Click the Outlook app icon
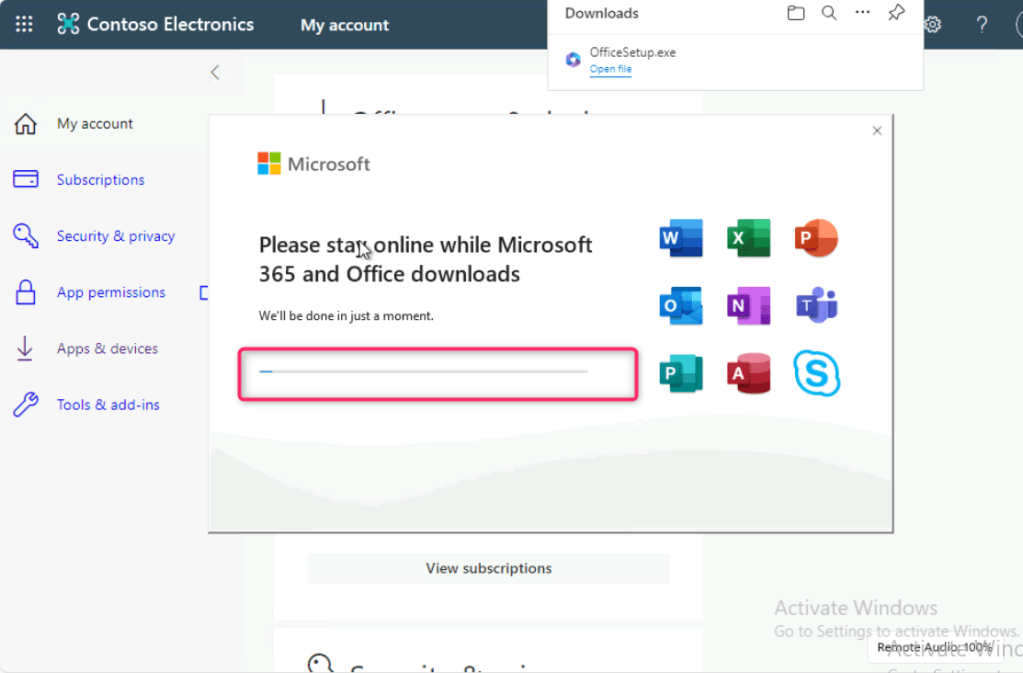 pyautogui.click(x=681, y=306)
